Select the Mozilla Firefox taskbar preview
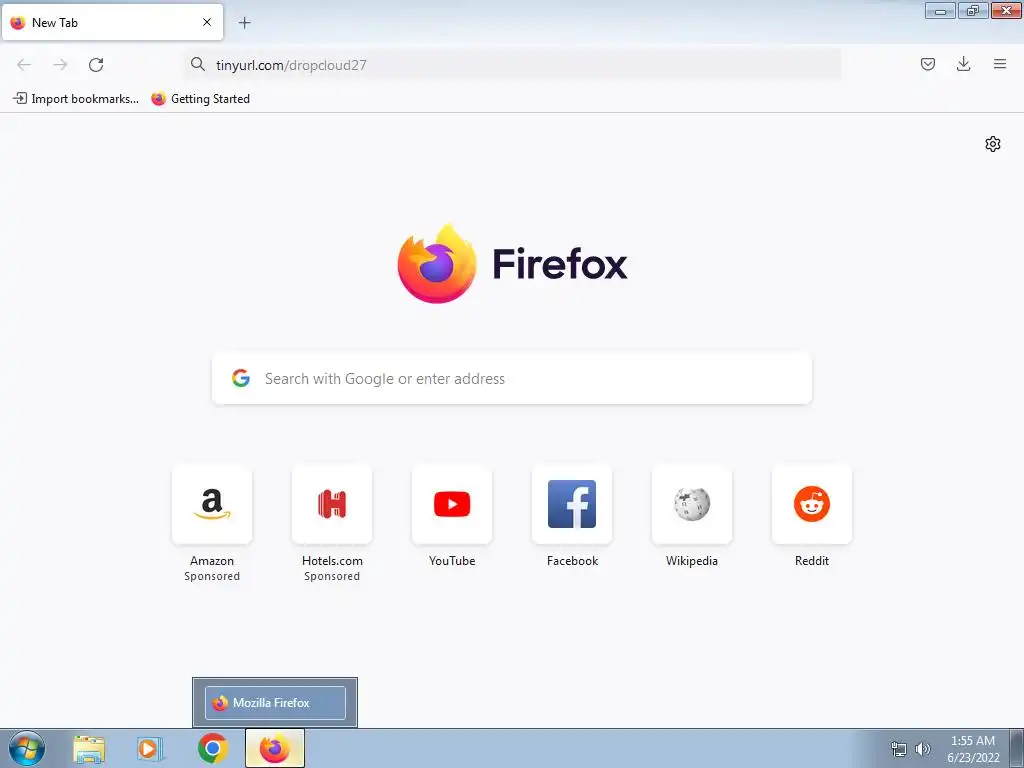The image size is (1024, 768). 275,703
